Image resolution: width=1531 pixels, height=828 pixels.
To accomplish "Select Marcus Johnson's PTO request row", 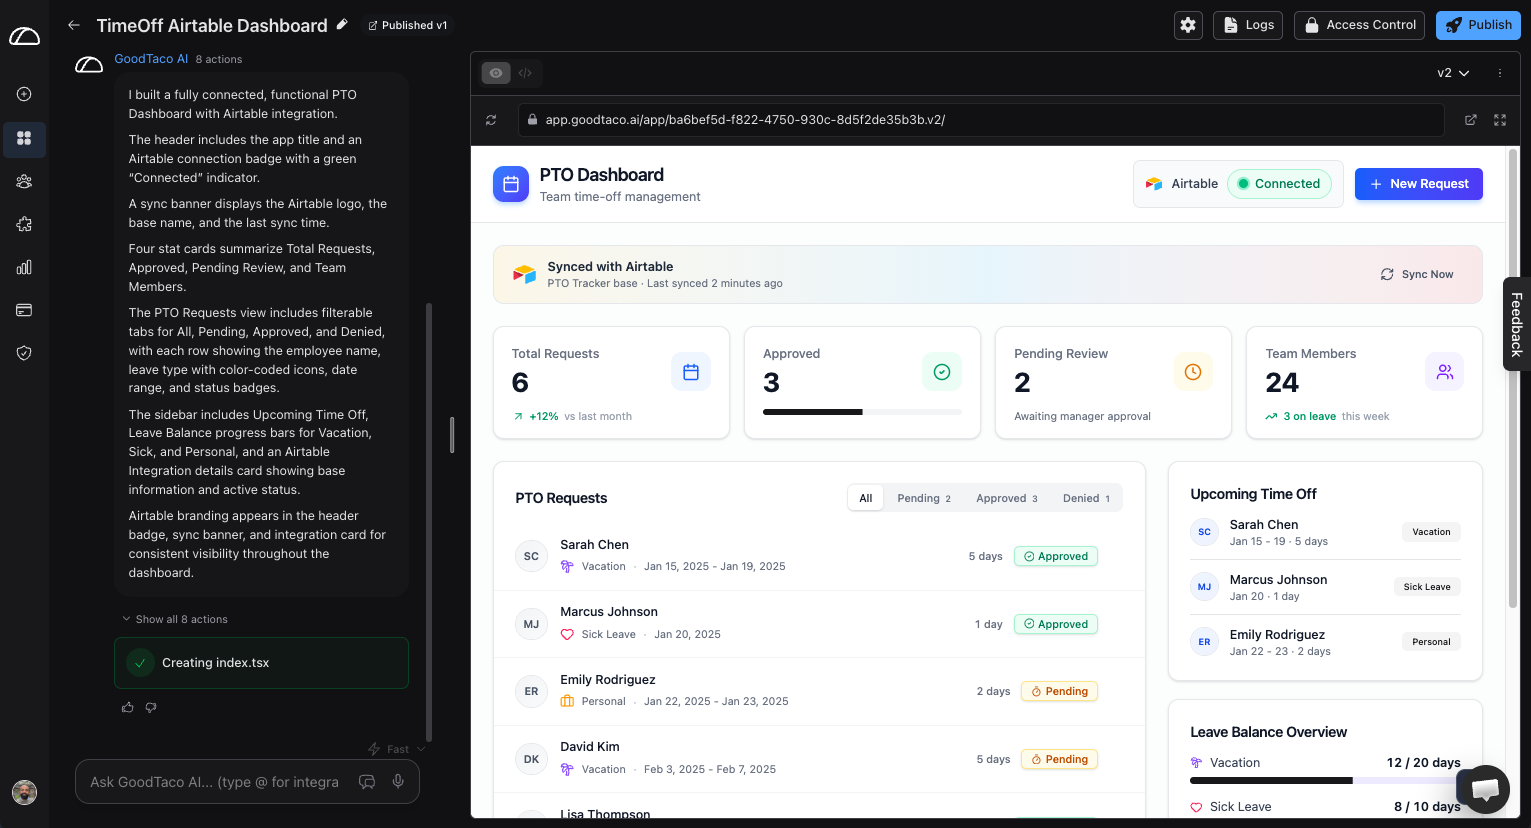I will point(819,624).
